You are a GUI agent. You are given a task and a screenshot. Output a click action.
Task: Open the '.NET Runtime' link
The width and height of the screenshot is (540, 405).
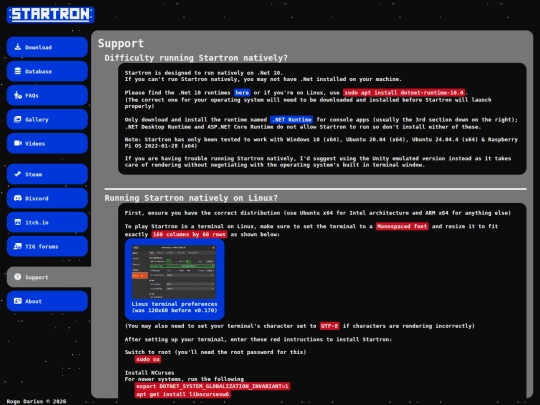pos(291,120)
